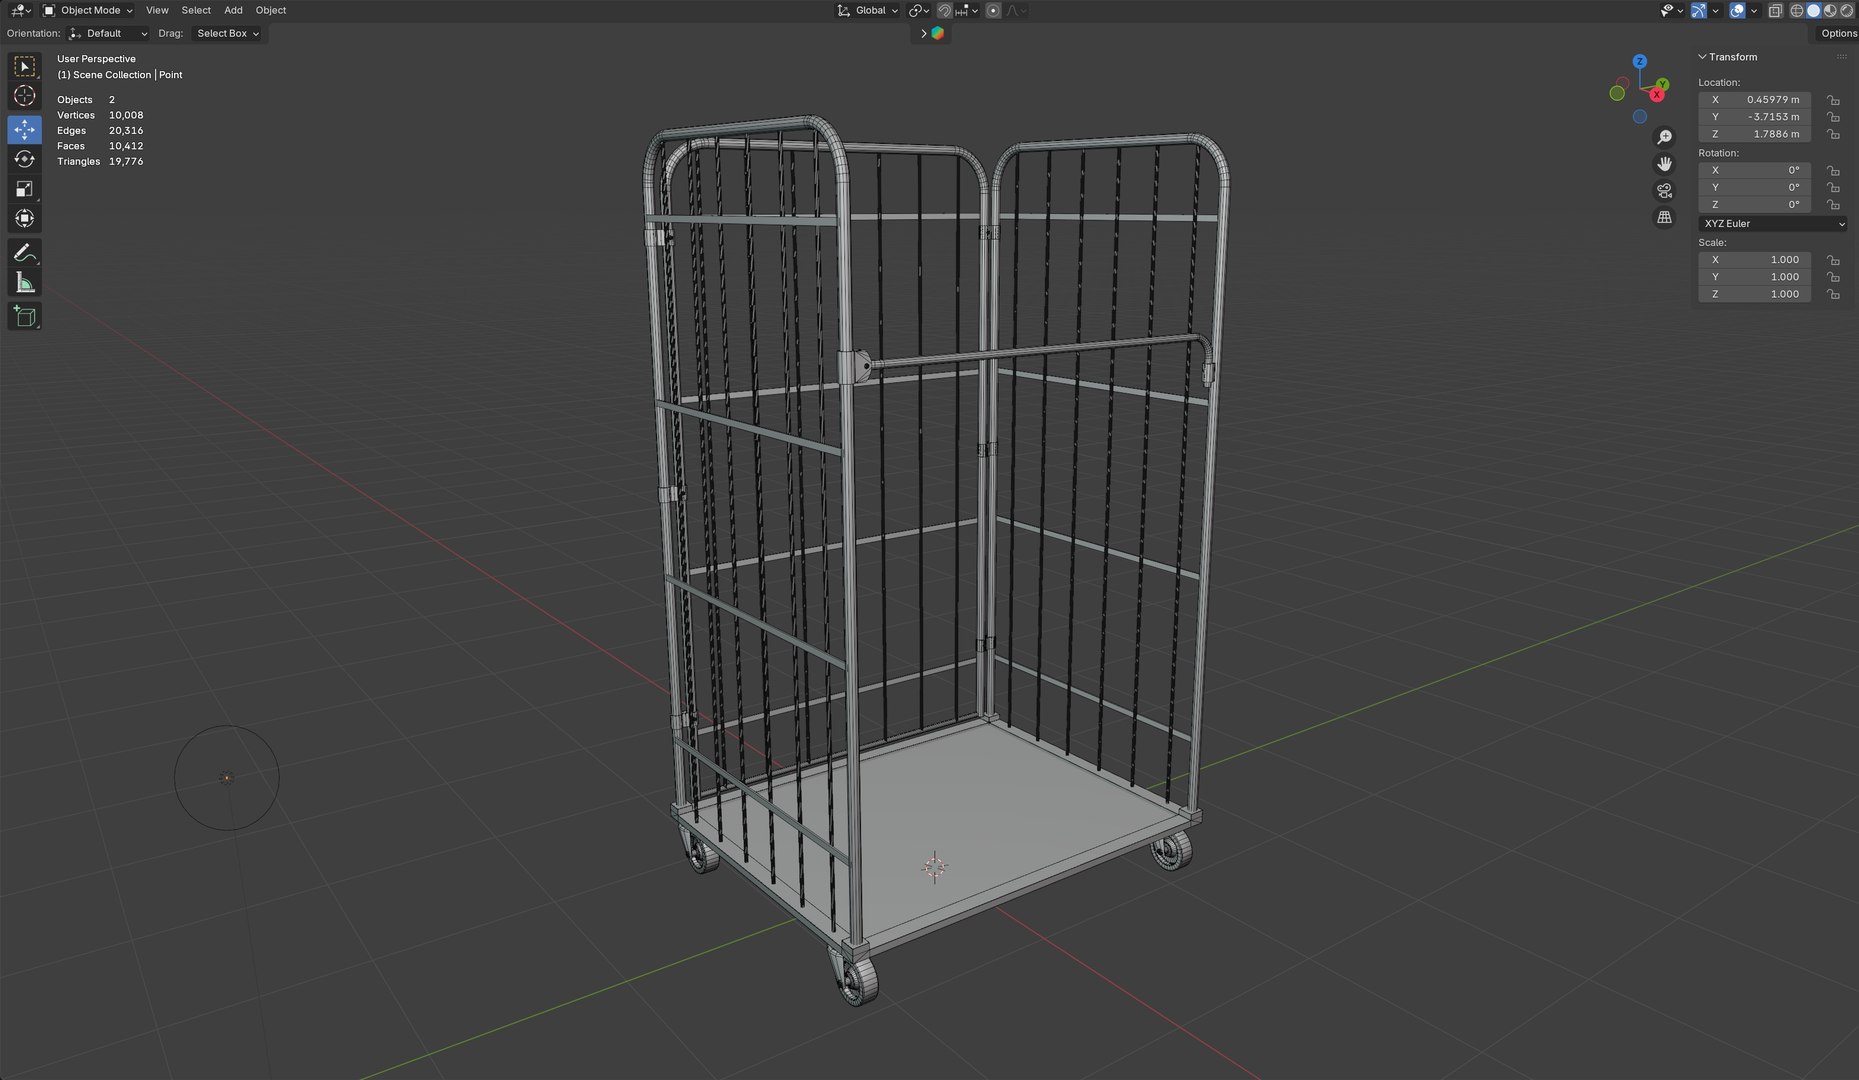The height and width of the screenshot is (1080, 1859).
Task: Click the red X axis on the gizmo
Action: 1657,95
